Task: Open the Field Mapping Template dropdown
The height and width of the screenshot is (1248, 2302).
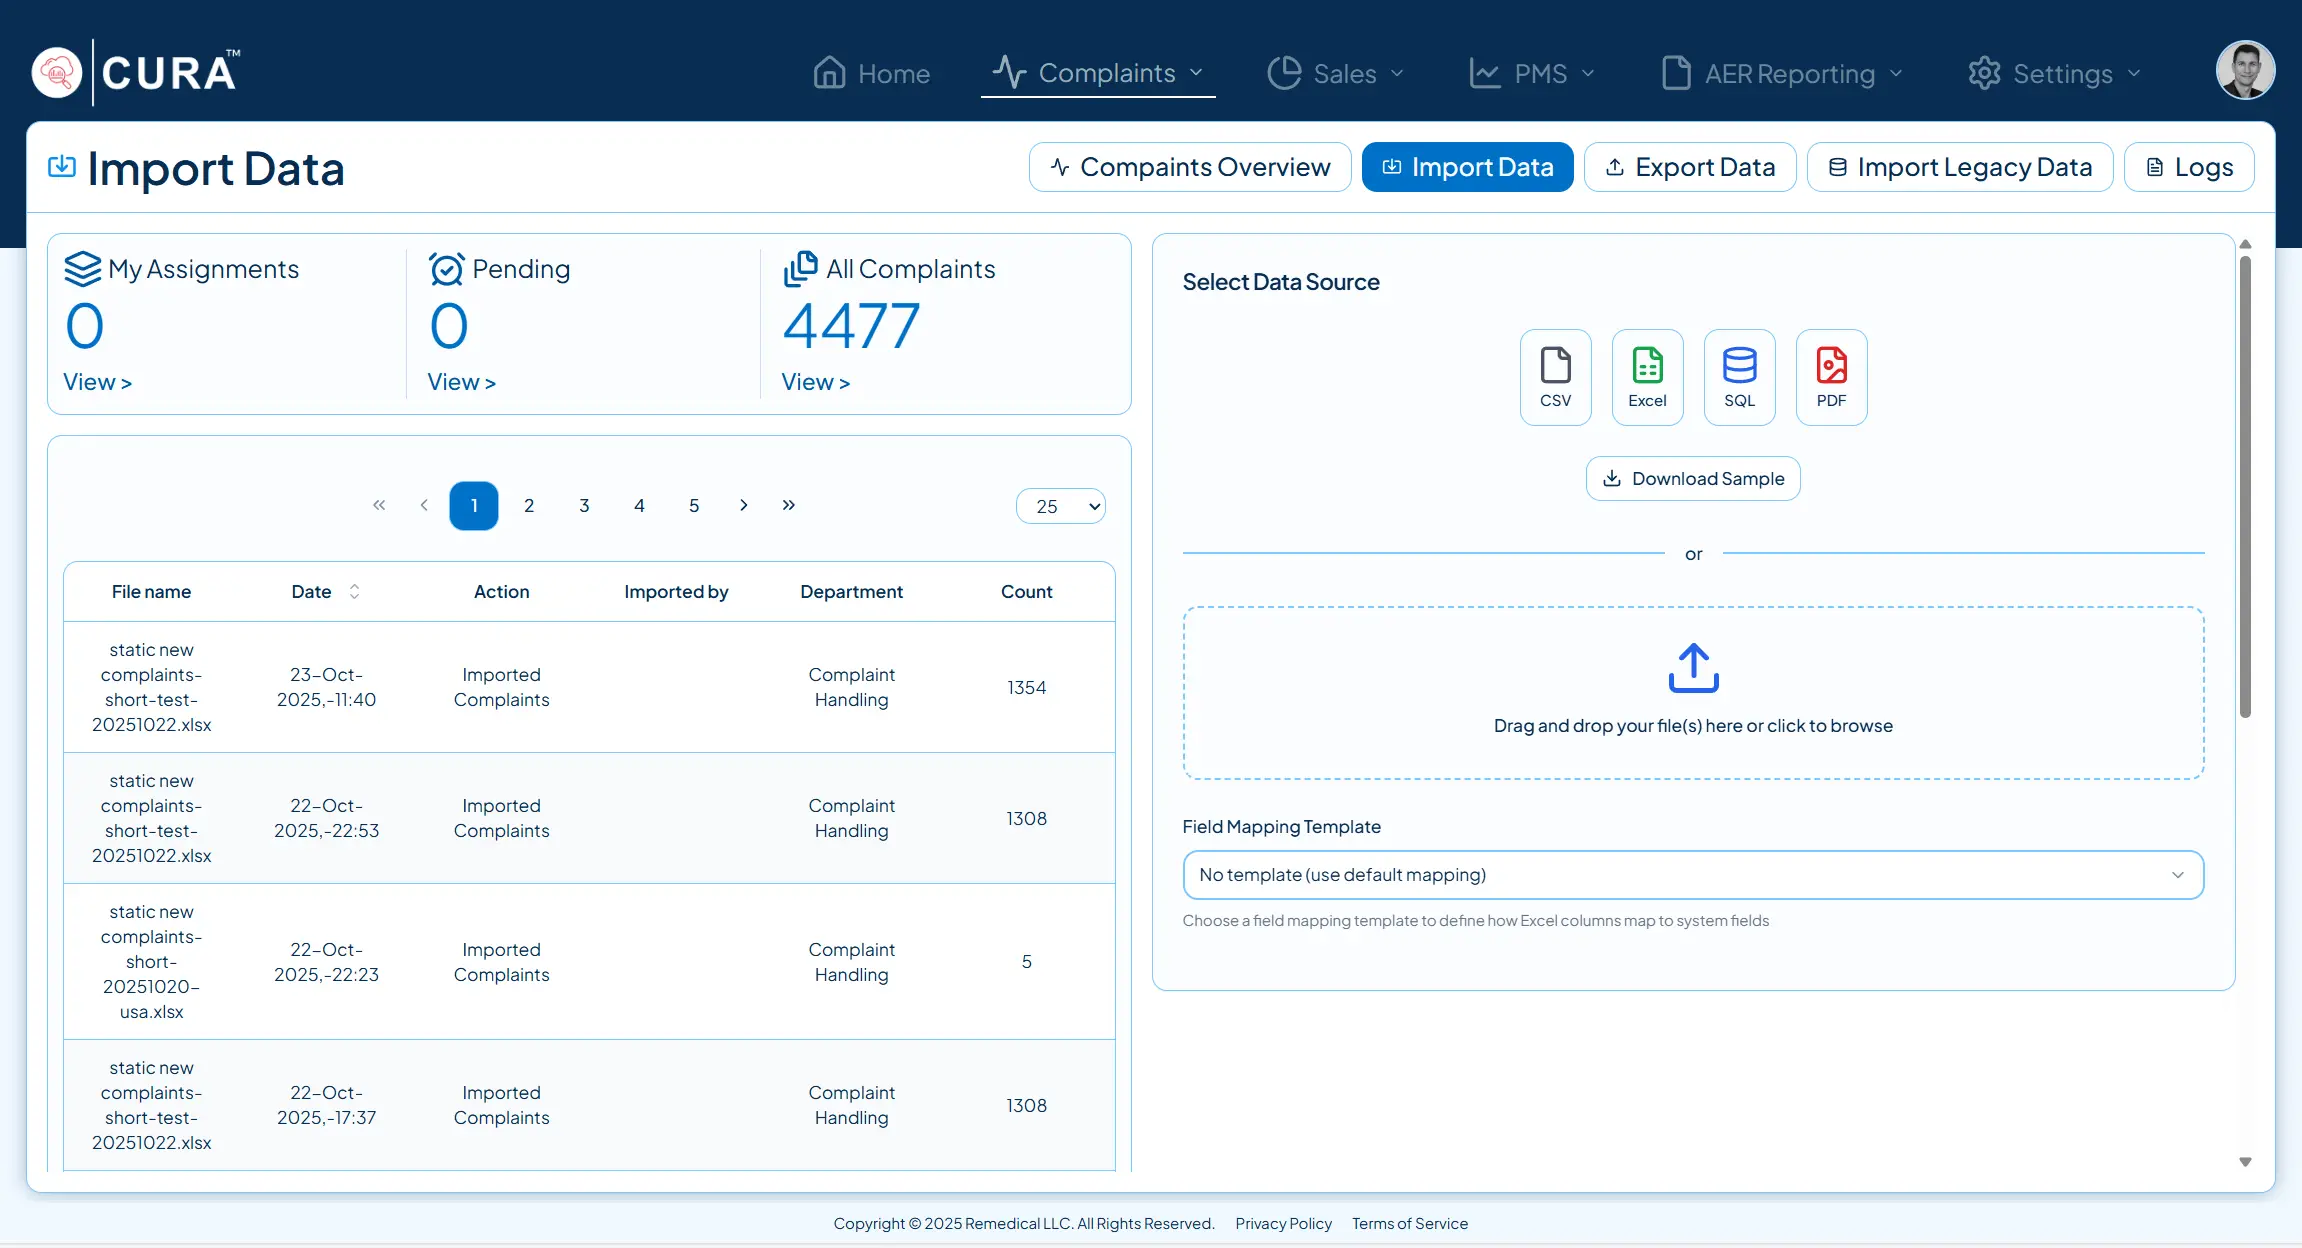Action: pyautogui.click(x=1692, y=875)
